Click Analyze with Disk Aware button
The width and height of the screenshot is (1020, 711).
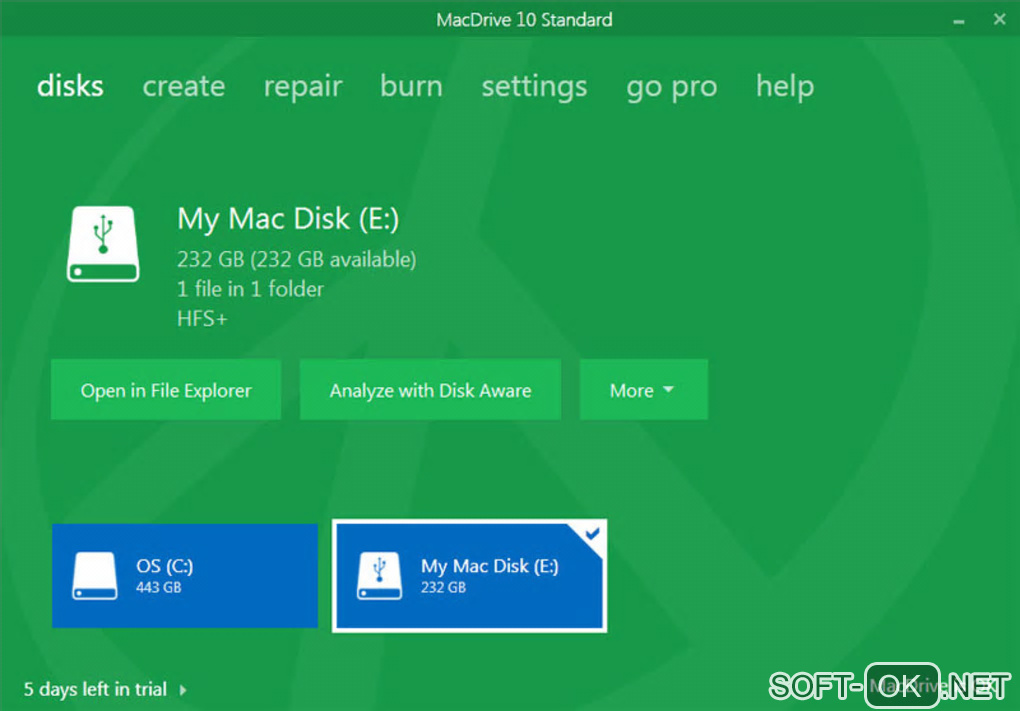(430, 390)
